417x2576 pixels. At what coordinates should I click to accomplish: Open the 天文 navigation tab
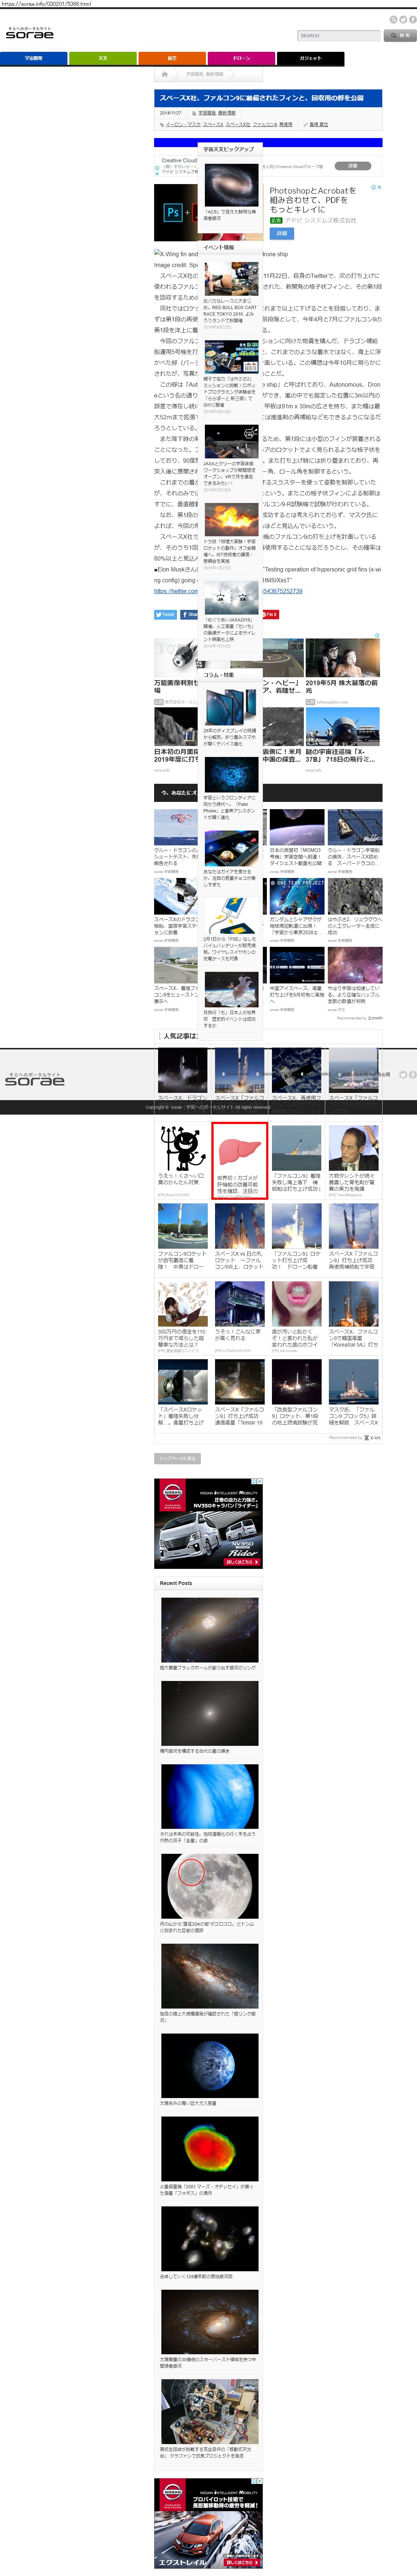103,58
